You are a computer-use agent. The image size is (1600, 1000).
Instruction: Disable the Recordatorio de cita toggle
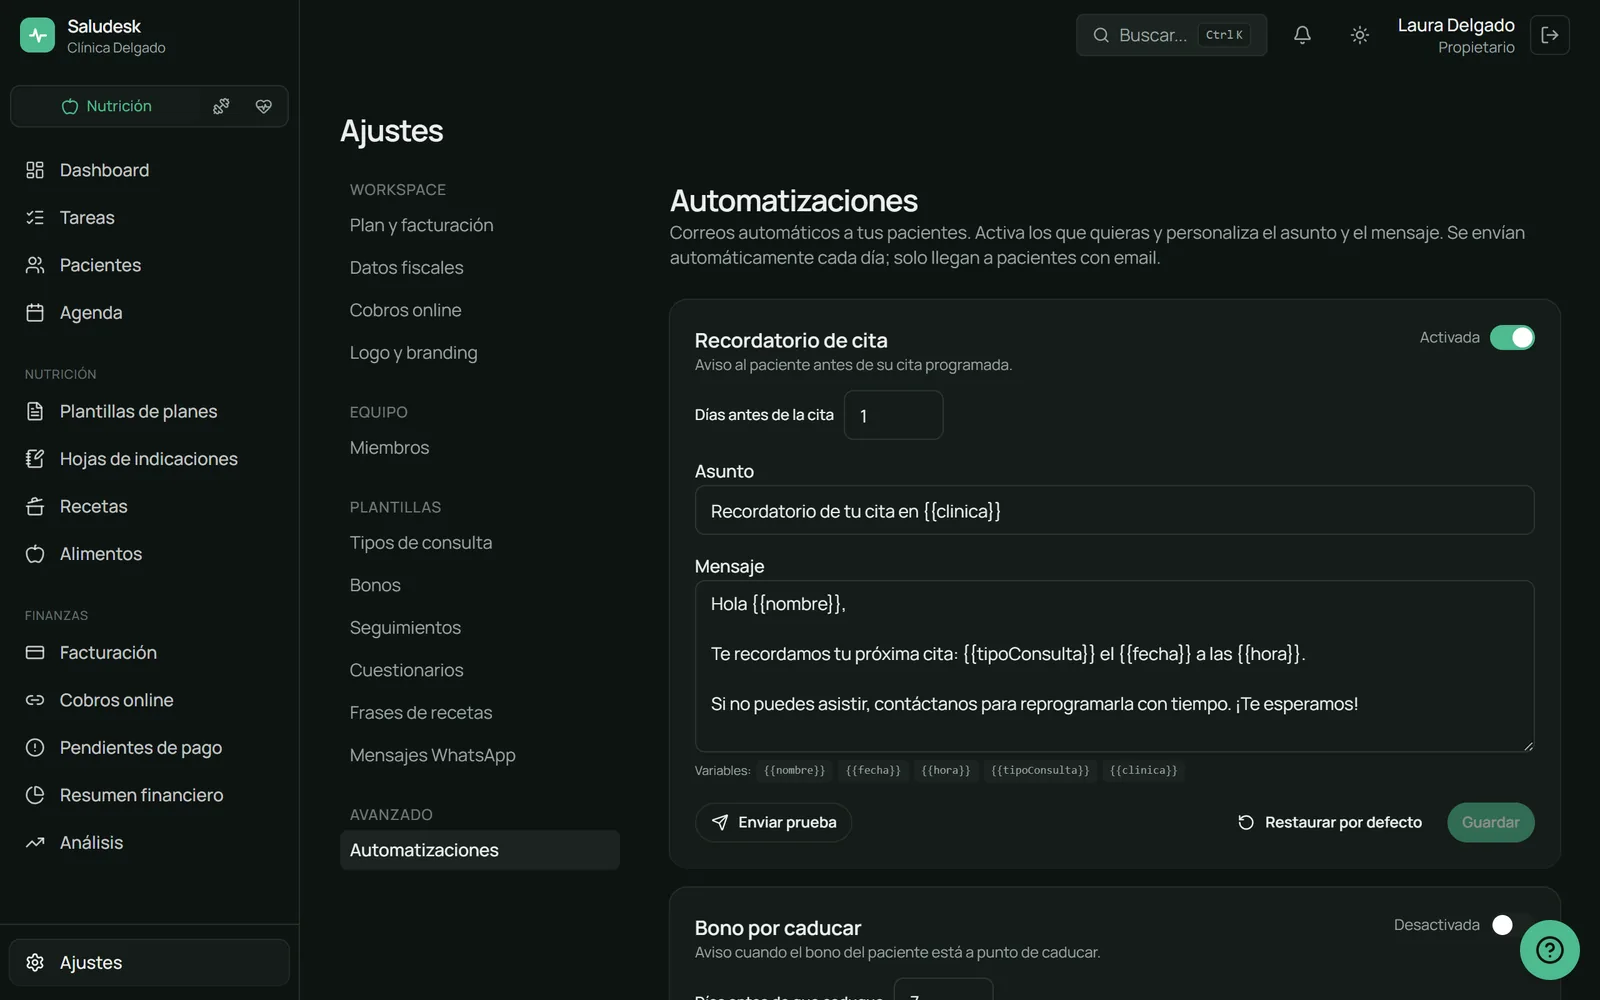tap(1512, 337)
